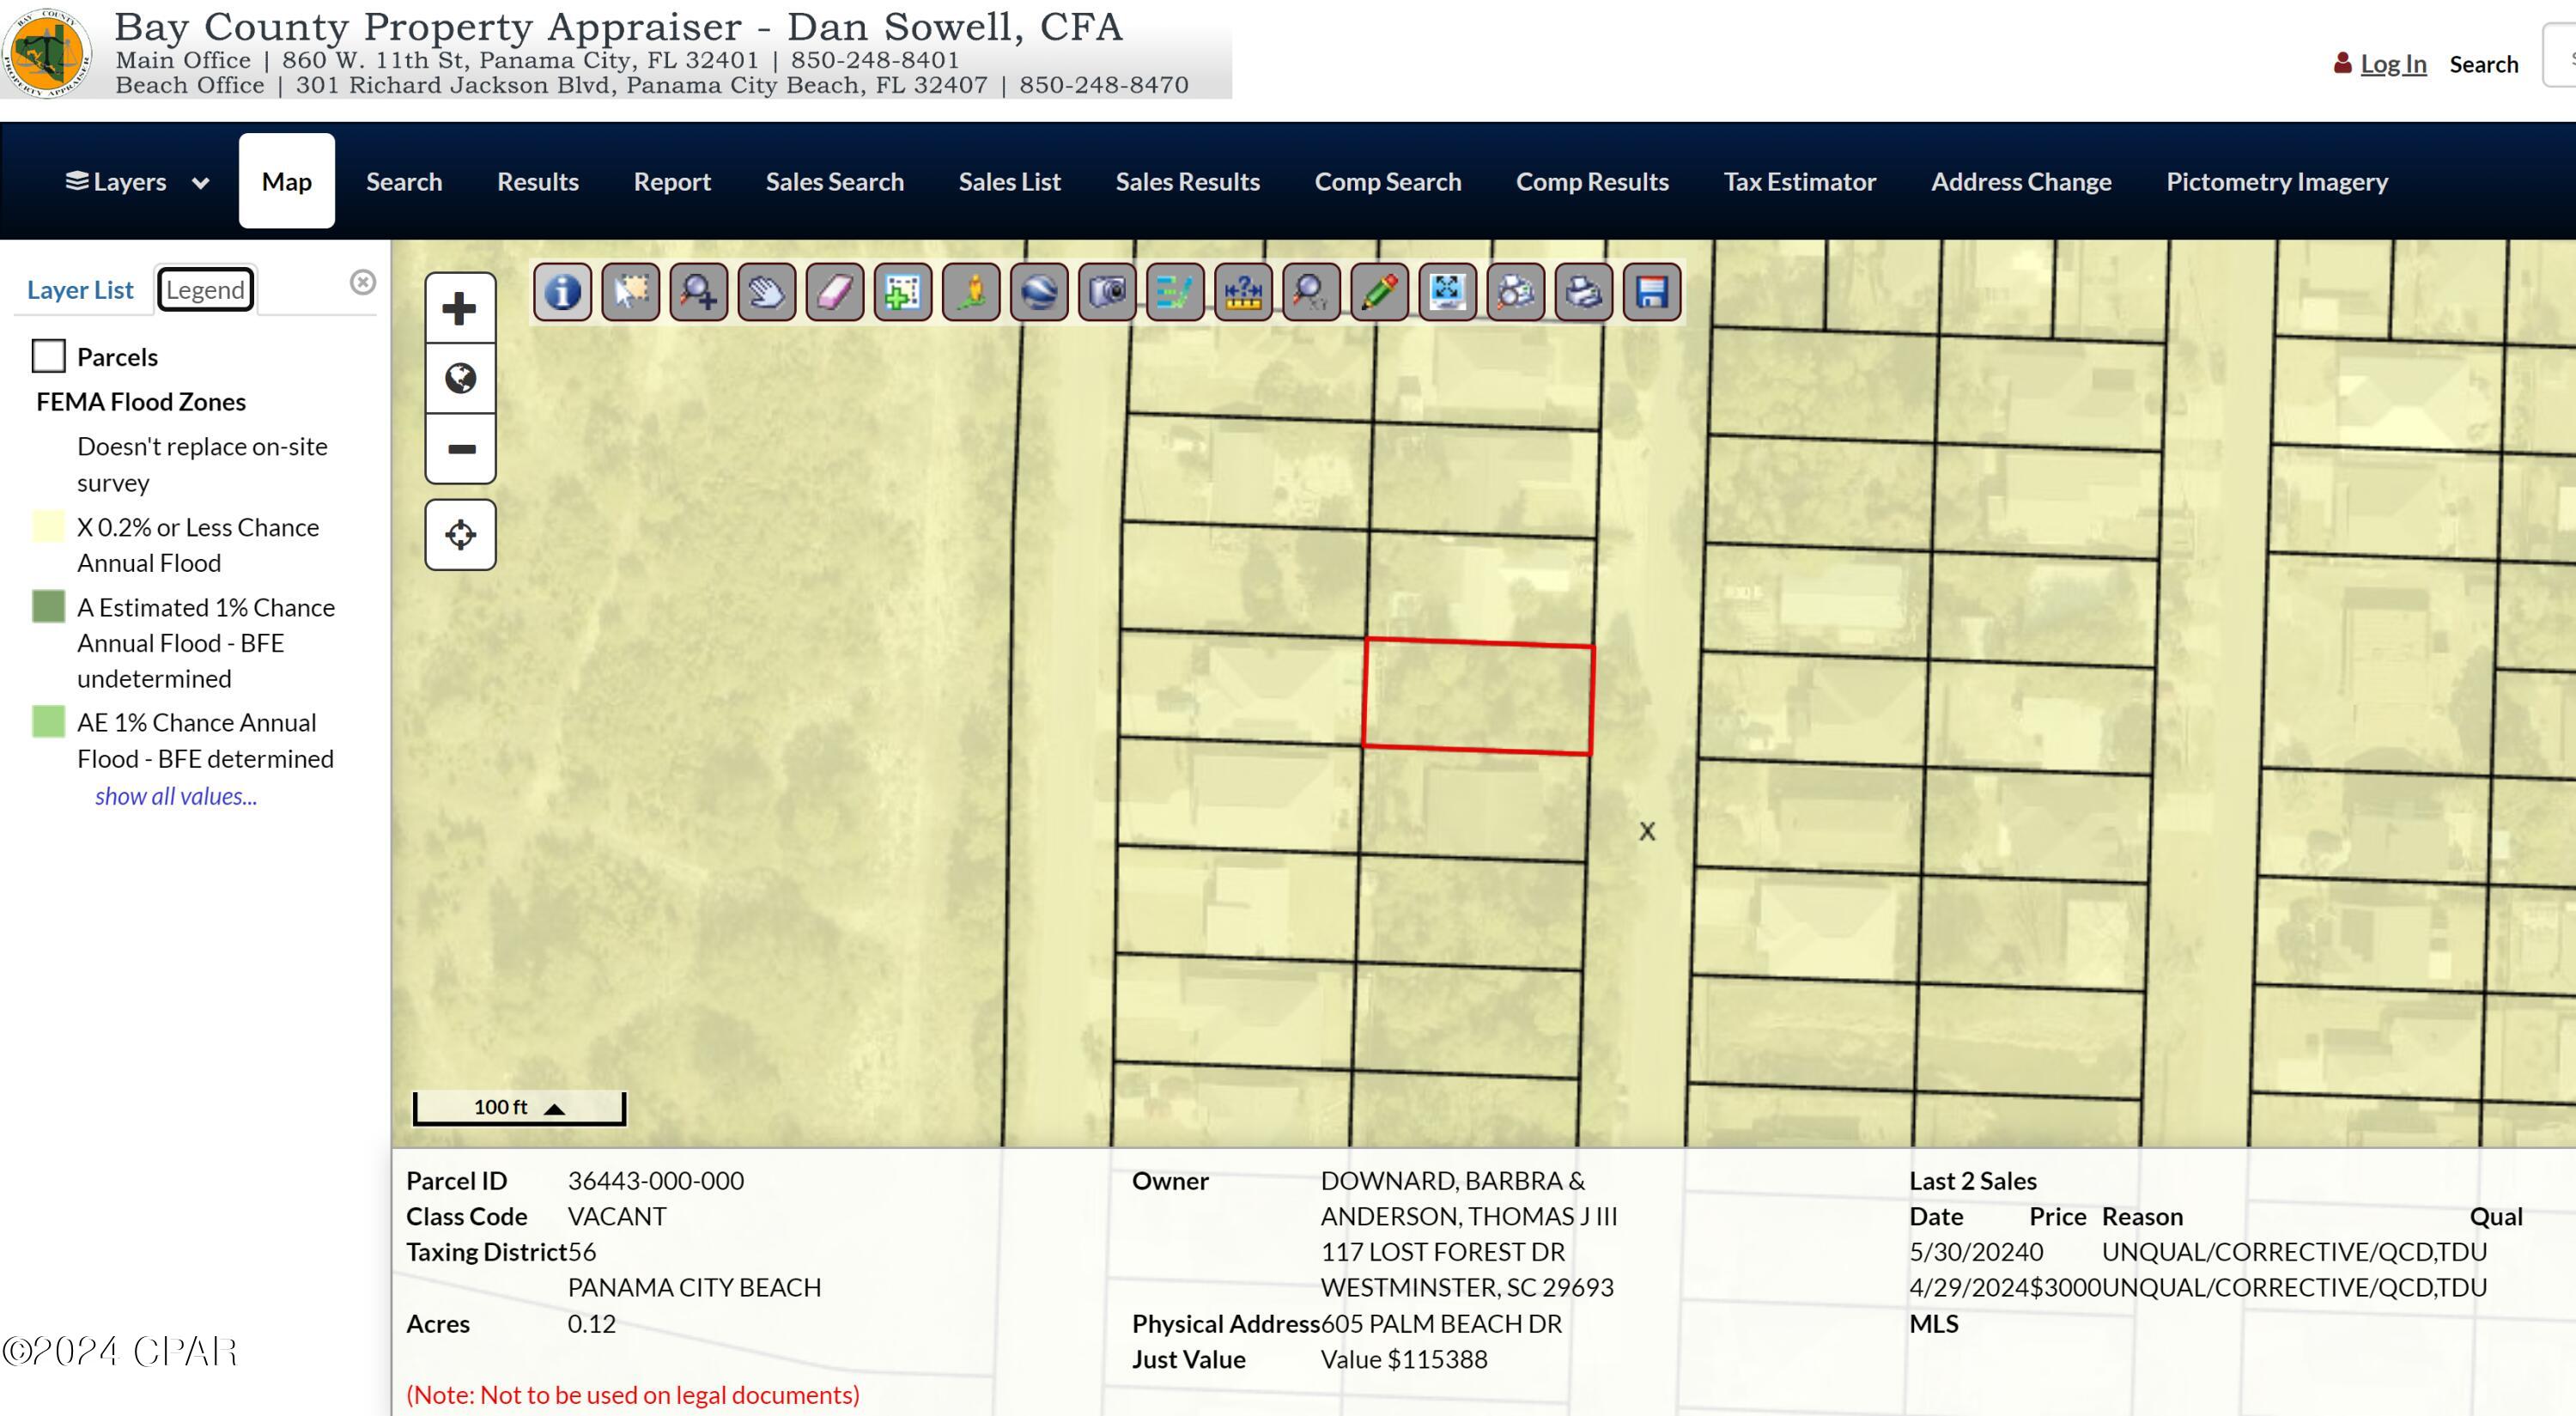Select the green pencil draw tool
Image resolution: width=2576 pixels, height=1416 pixels.
pos(1379,292)
